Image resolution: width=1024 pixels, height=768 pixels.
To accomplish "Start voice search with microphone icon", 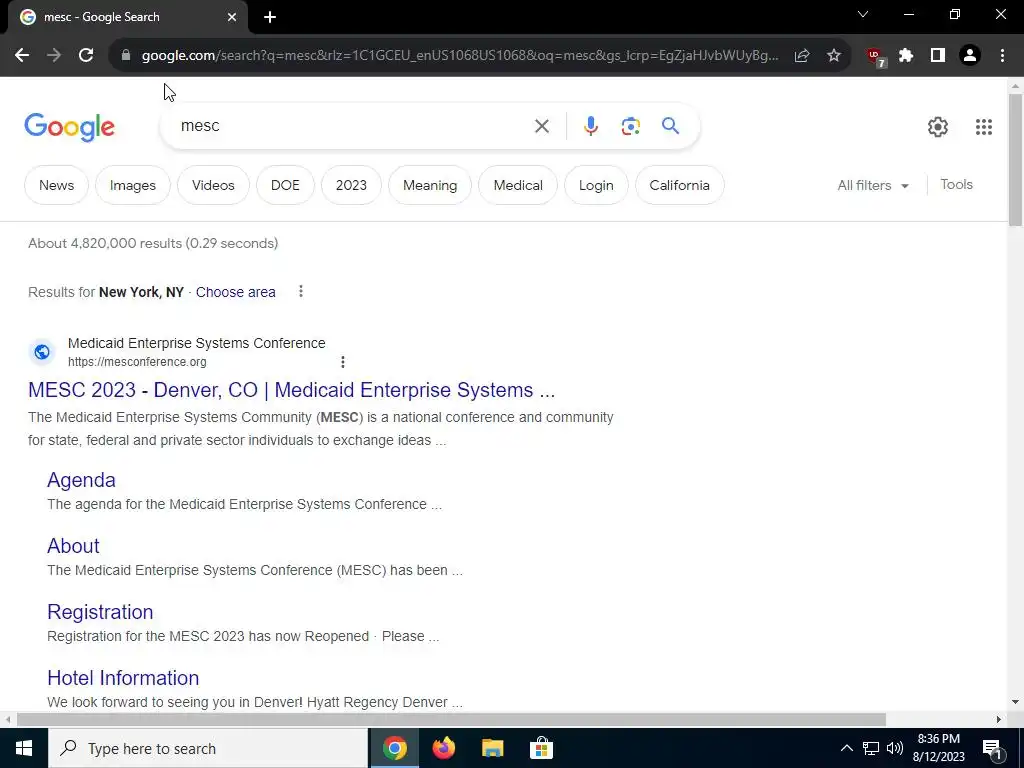I will 591,126.
